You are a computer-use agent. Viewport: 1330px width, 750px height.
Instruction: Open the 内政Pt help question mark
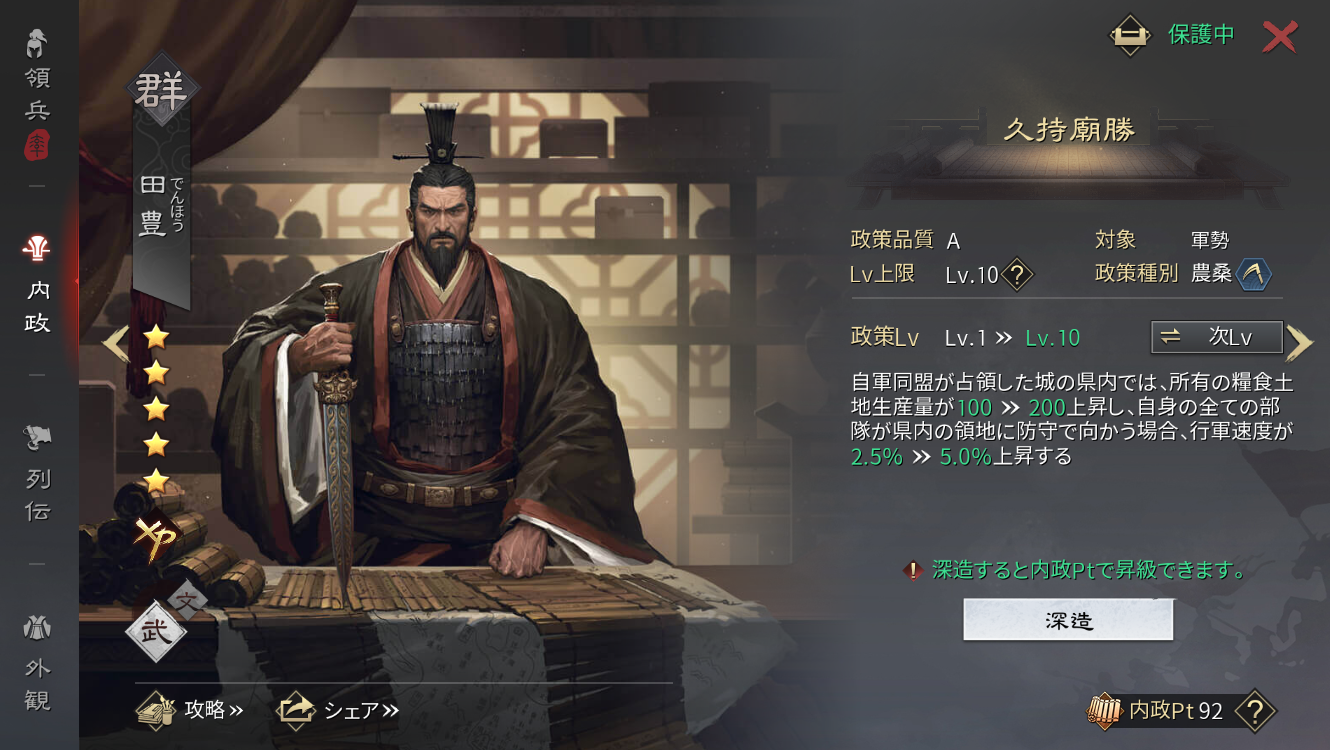(x=1255, y=711)
